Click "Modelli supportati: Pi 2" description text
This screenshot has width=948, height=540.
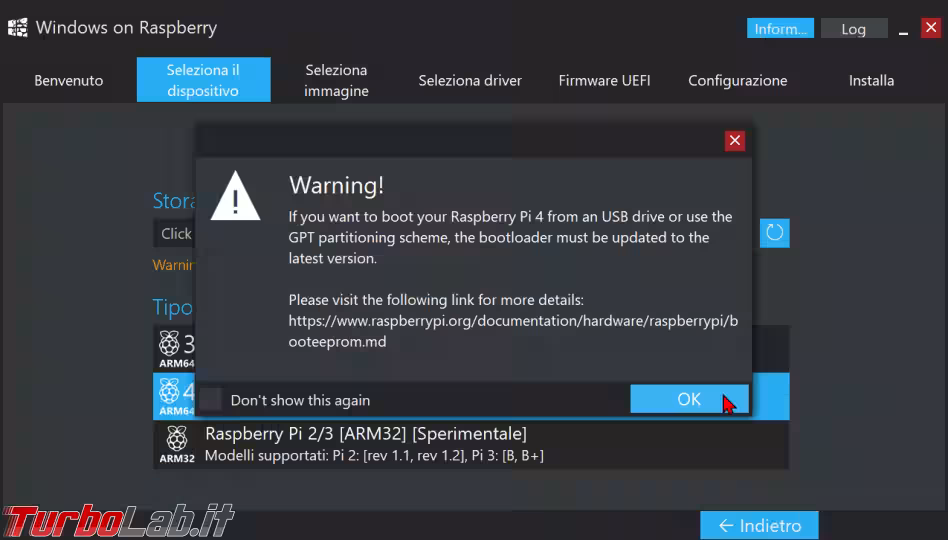pyautogui.click(x=374, y=455)
